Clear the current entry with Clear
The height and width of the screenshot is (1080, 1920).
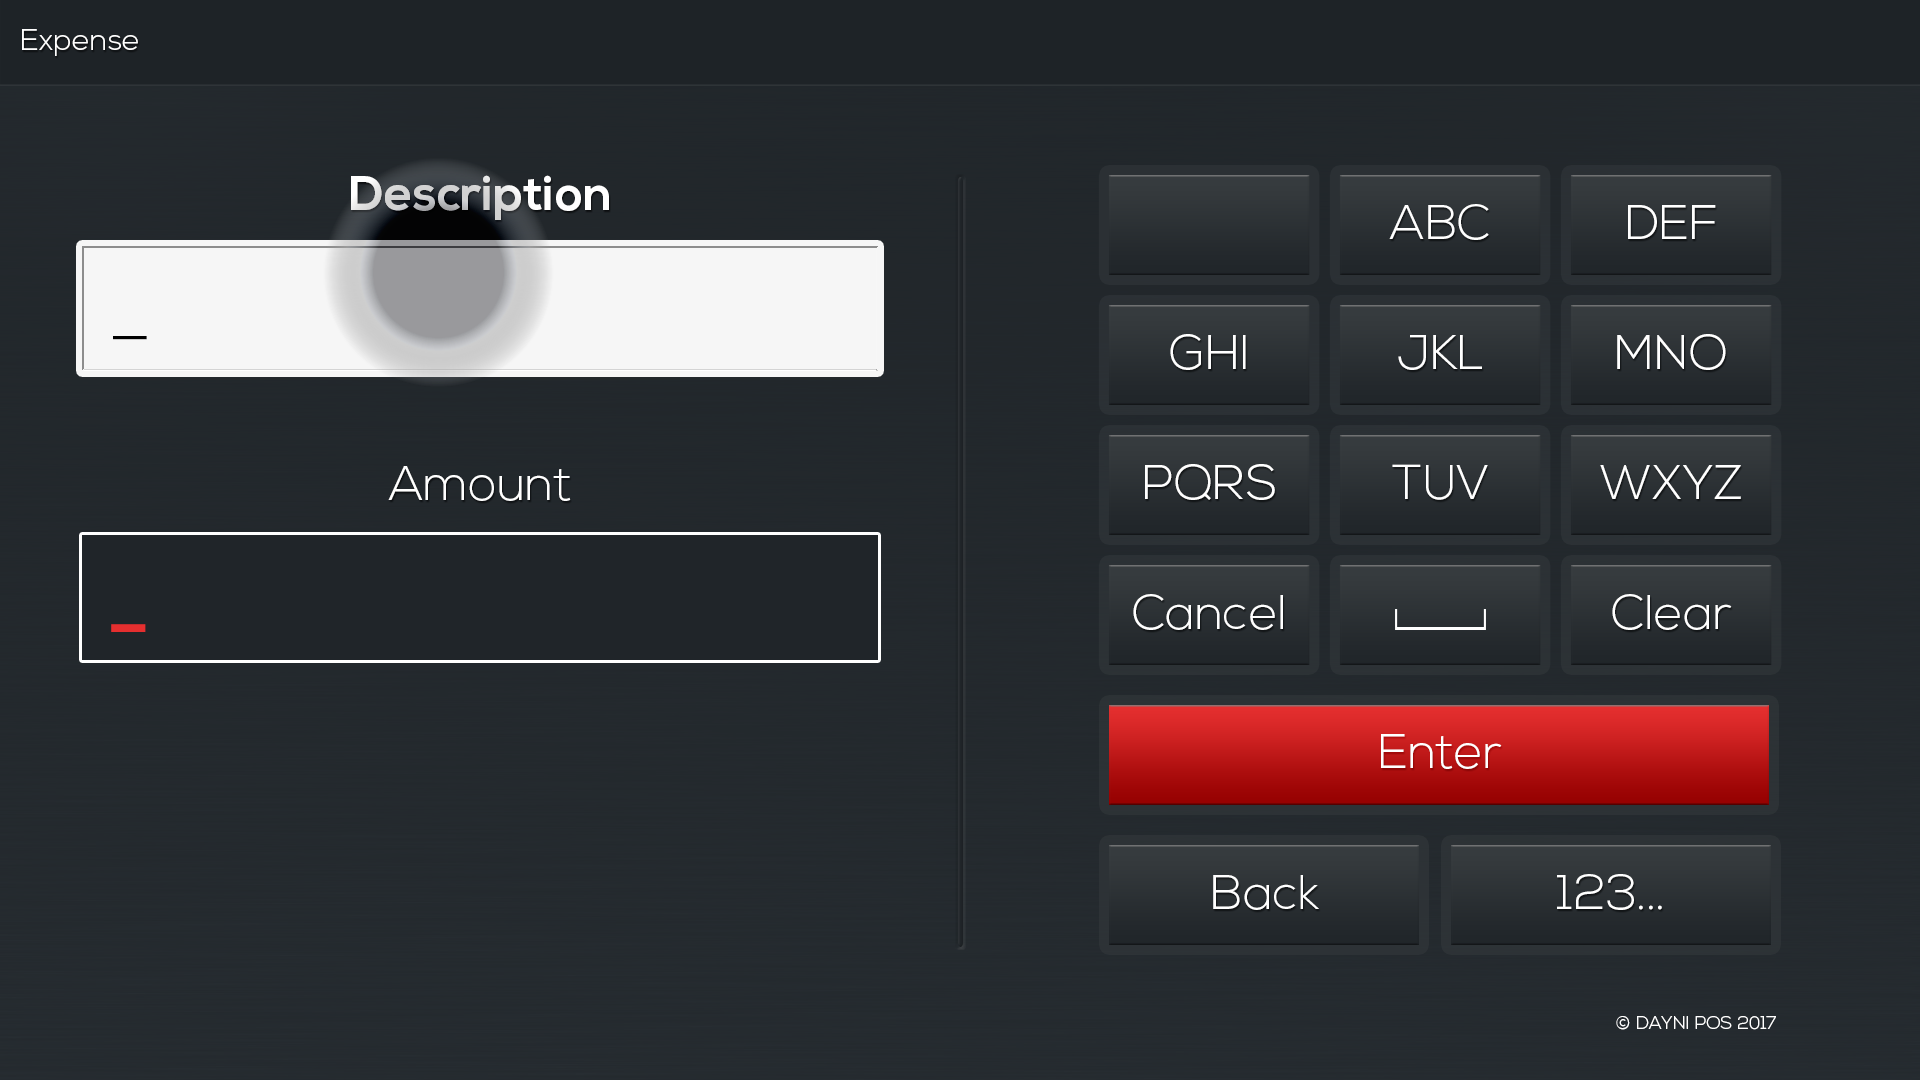[1670, 614]
